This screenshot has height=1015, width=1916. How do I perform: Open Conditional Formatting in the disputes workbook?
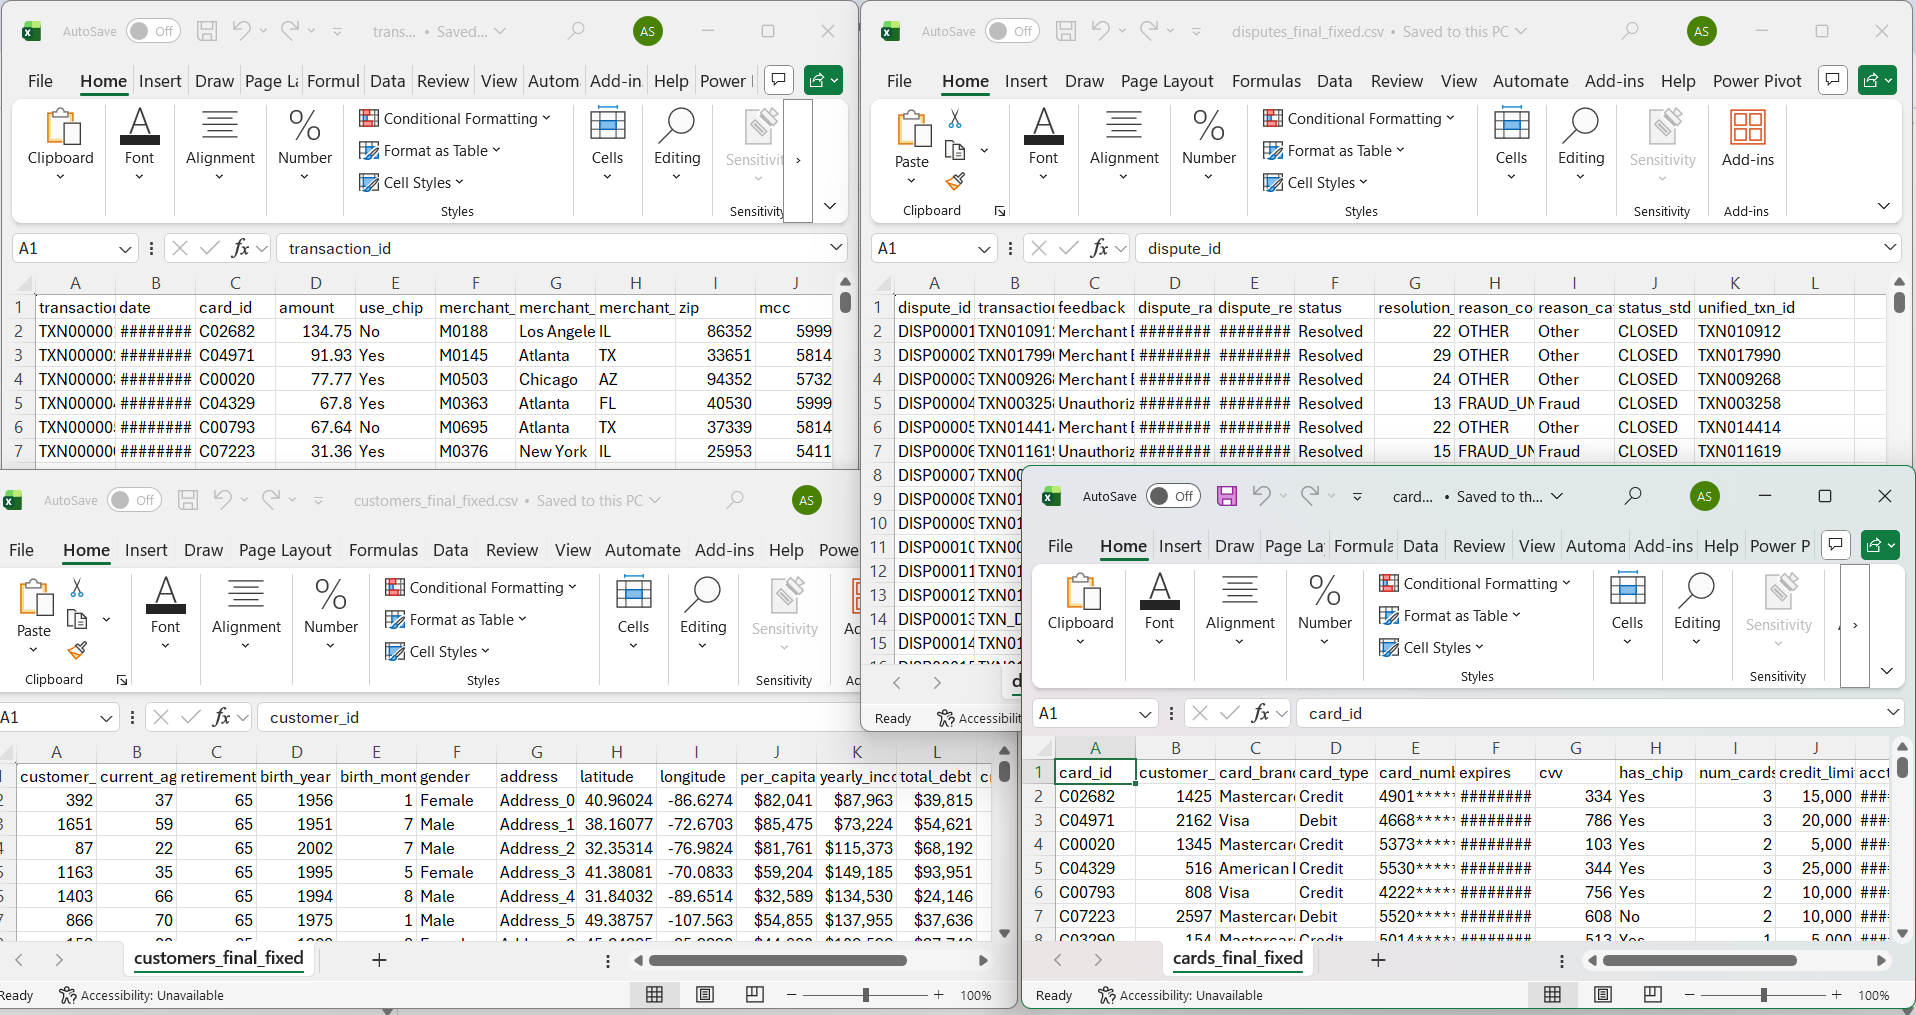click(x=1359, y=118)
